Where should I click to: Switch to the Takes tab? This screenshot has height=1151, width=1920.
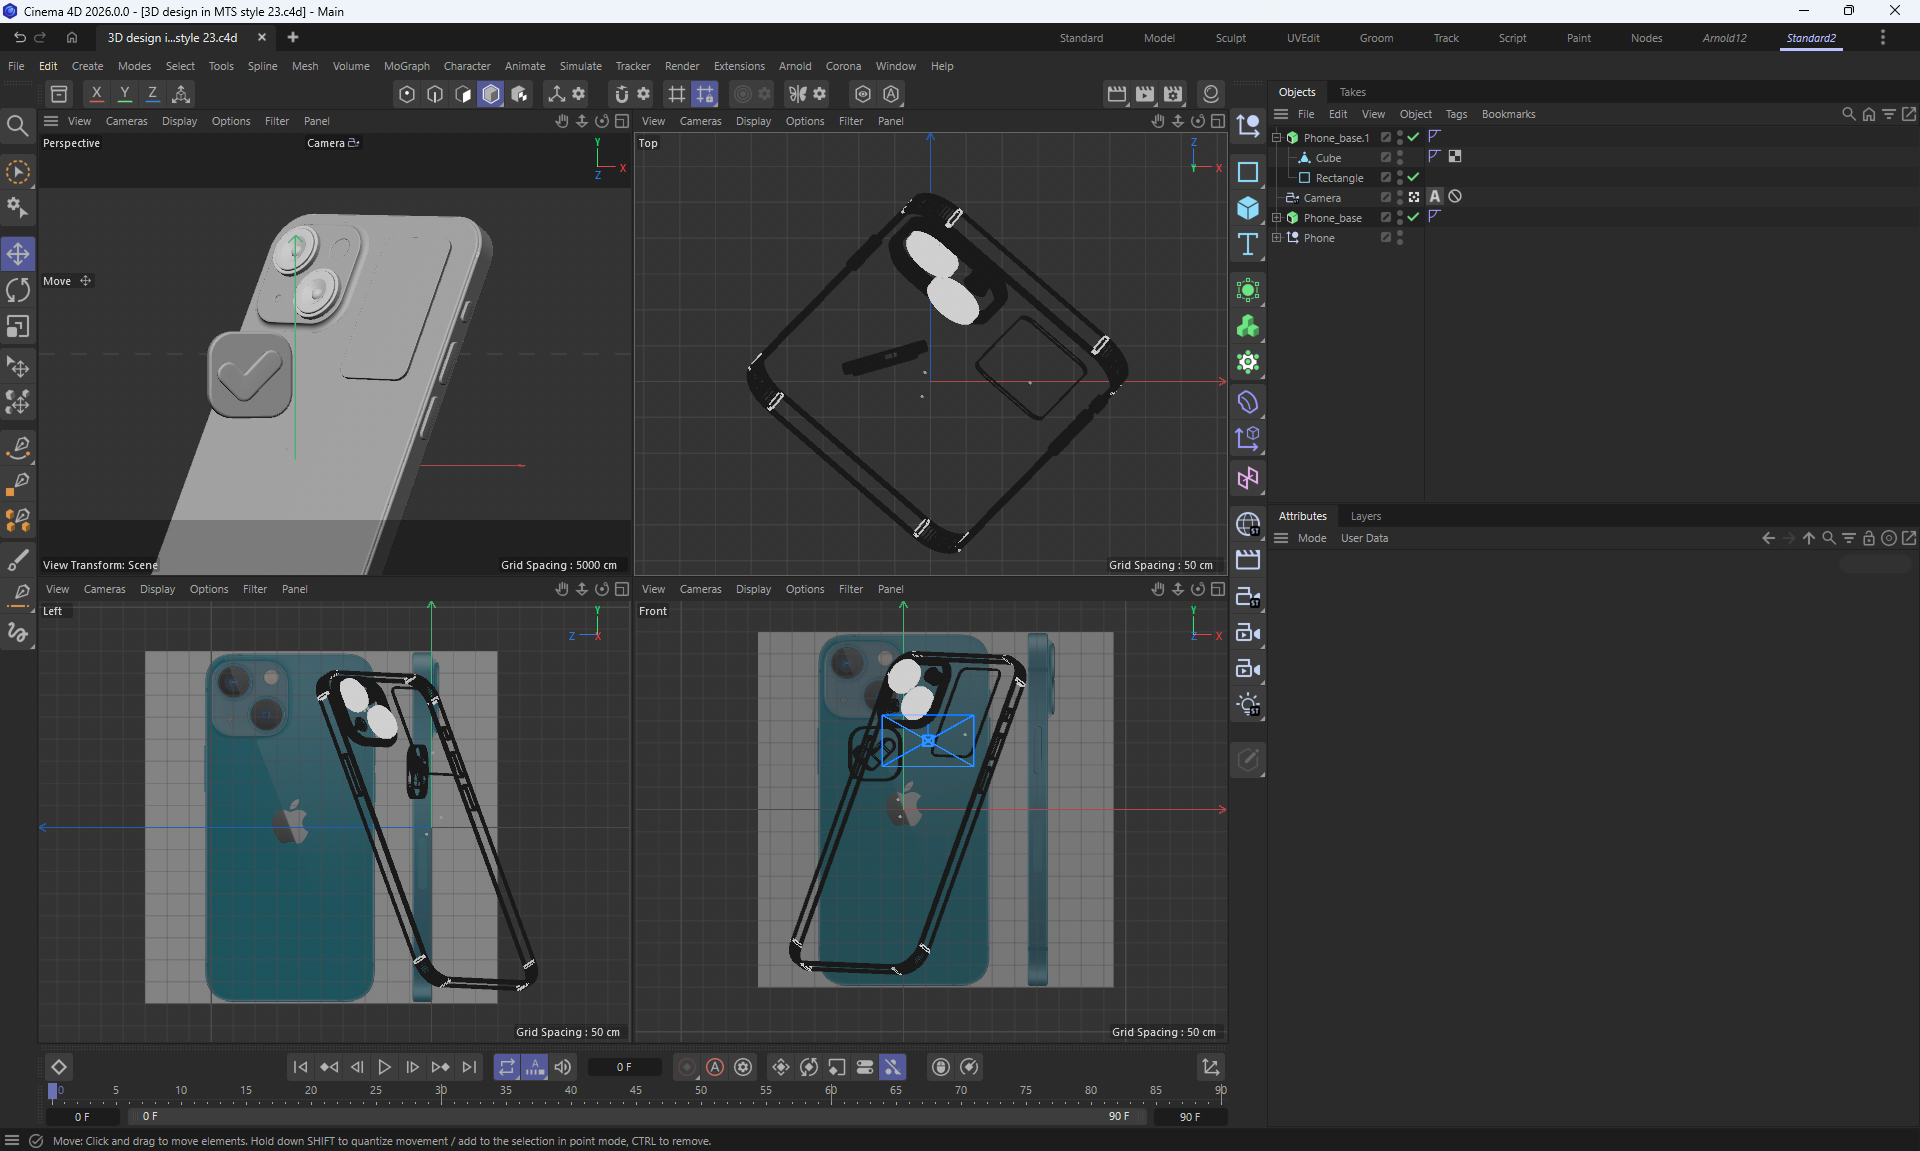(1352, 92)
